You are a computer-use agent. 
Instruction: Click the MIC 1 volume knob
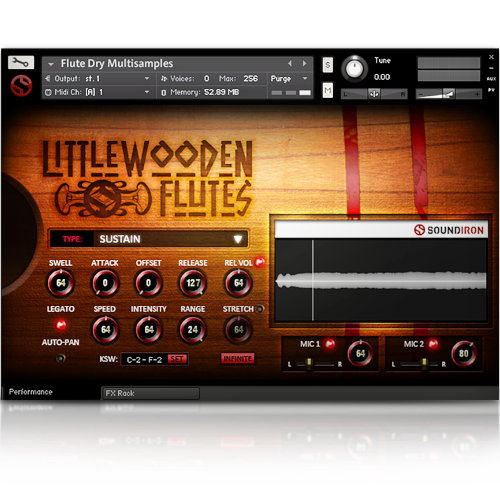(360, 353)
